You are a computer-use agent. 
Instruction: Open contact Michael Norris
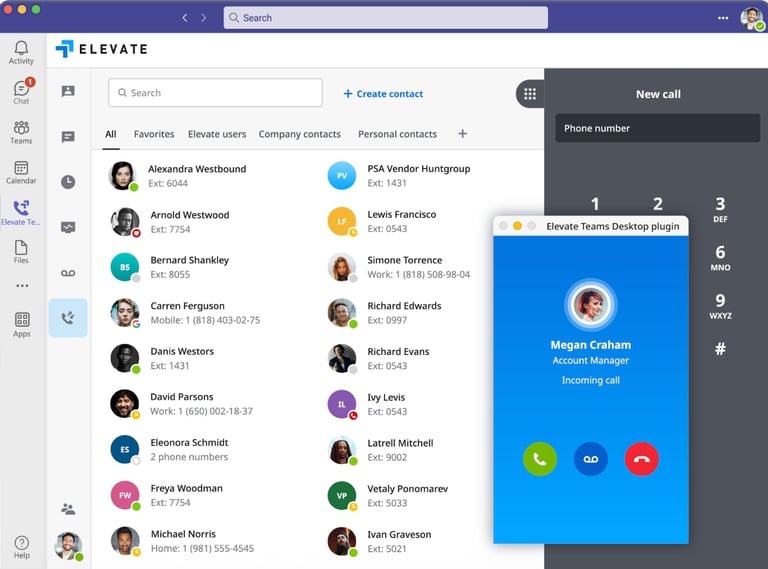(182, 541)
